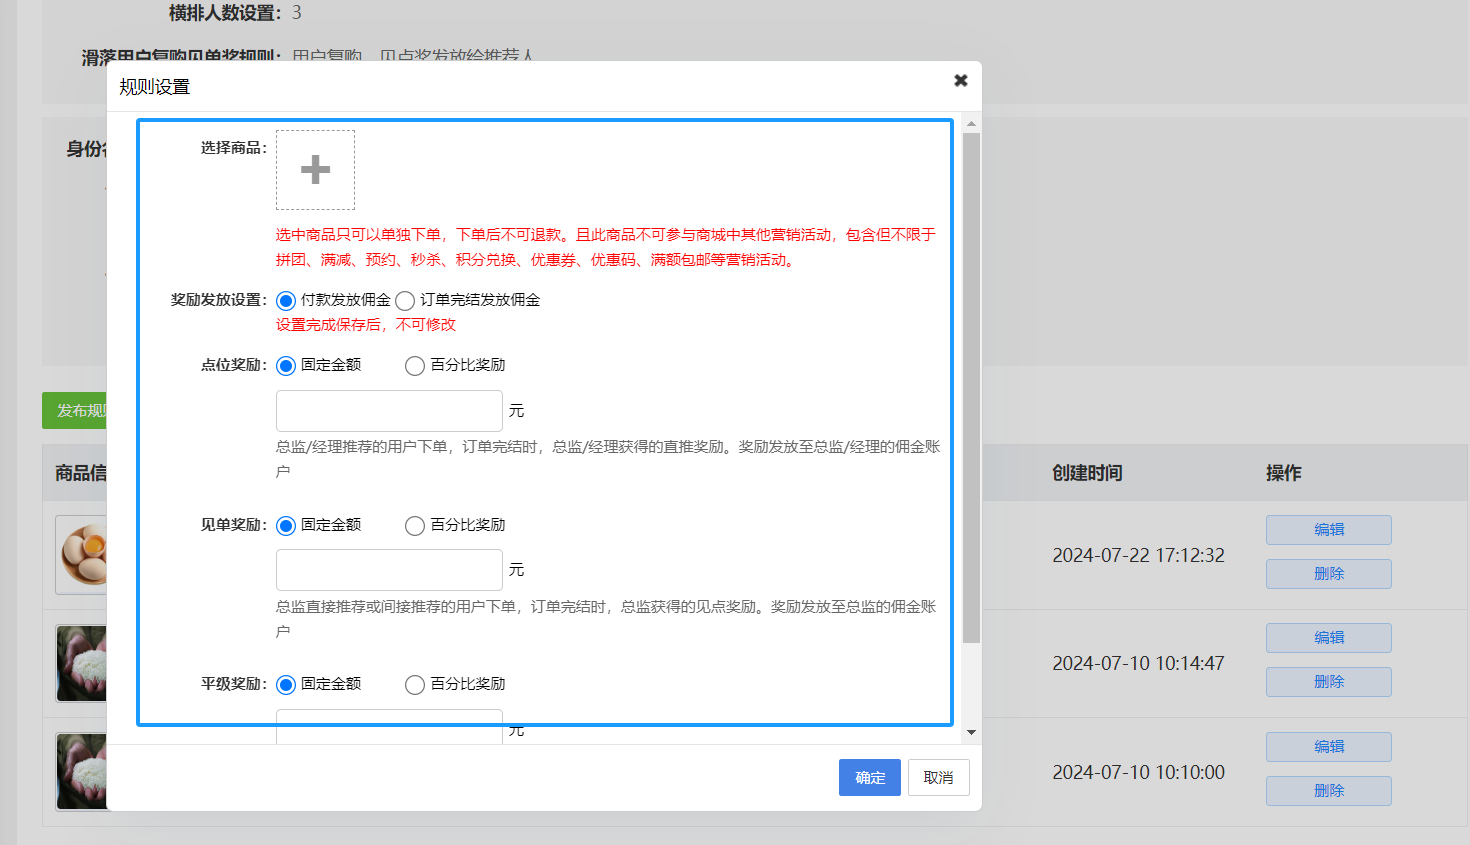Click the 确定 button
This screenshot has height=845, width=1470.
coord(870,778)
